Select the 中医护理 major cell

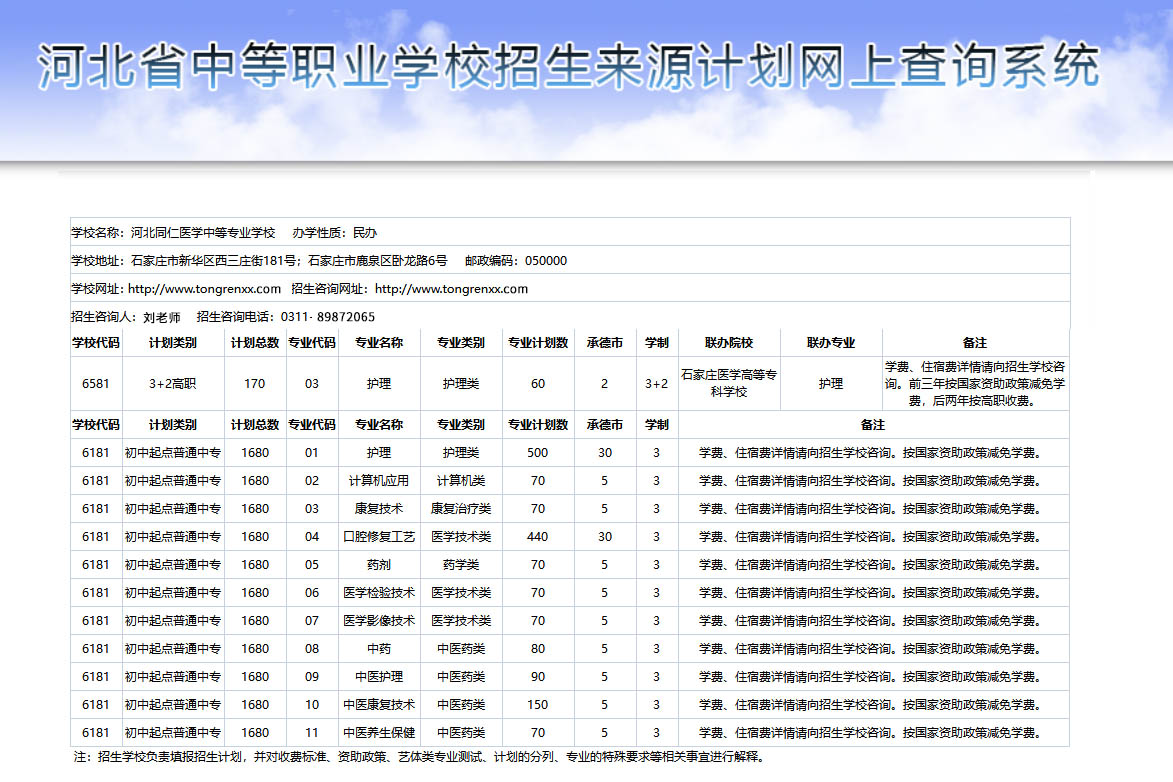pos(379,676)
